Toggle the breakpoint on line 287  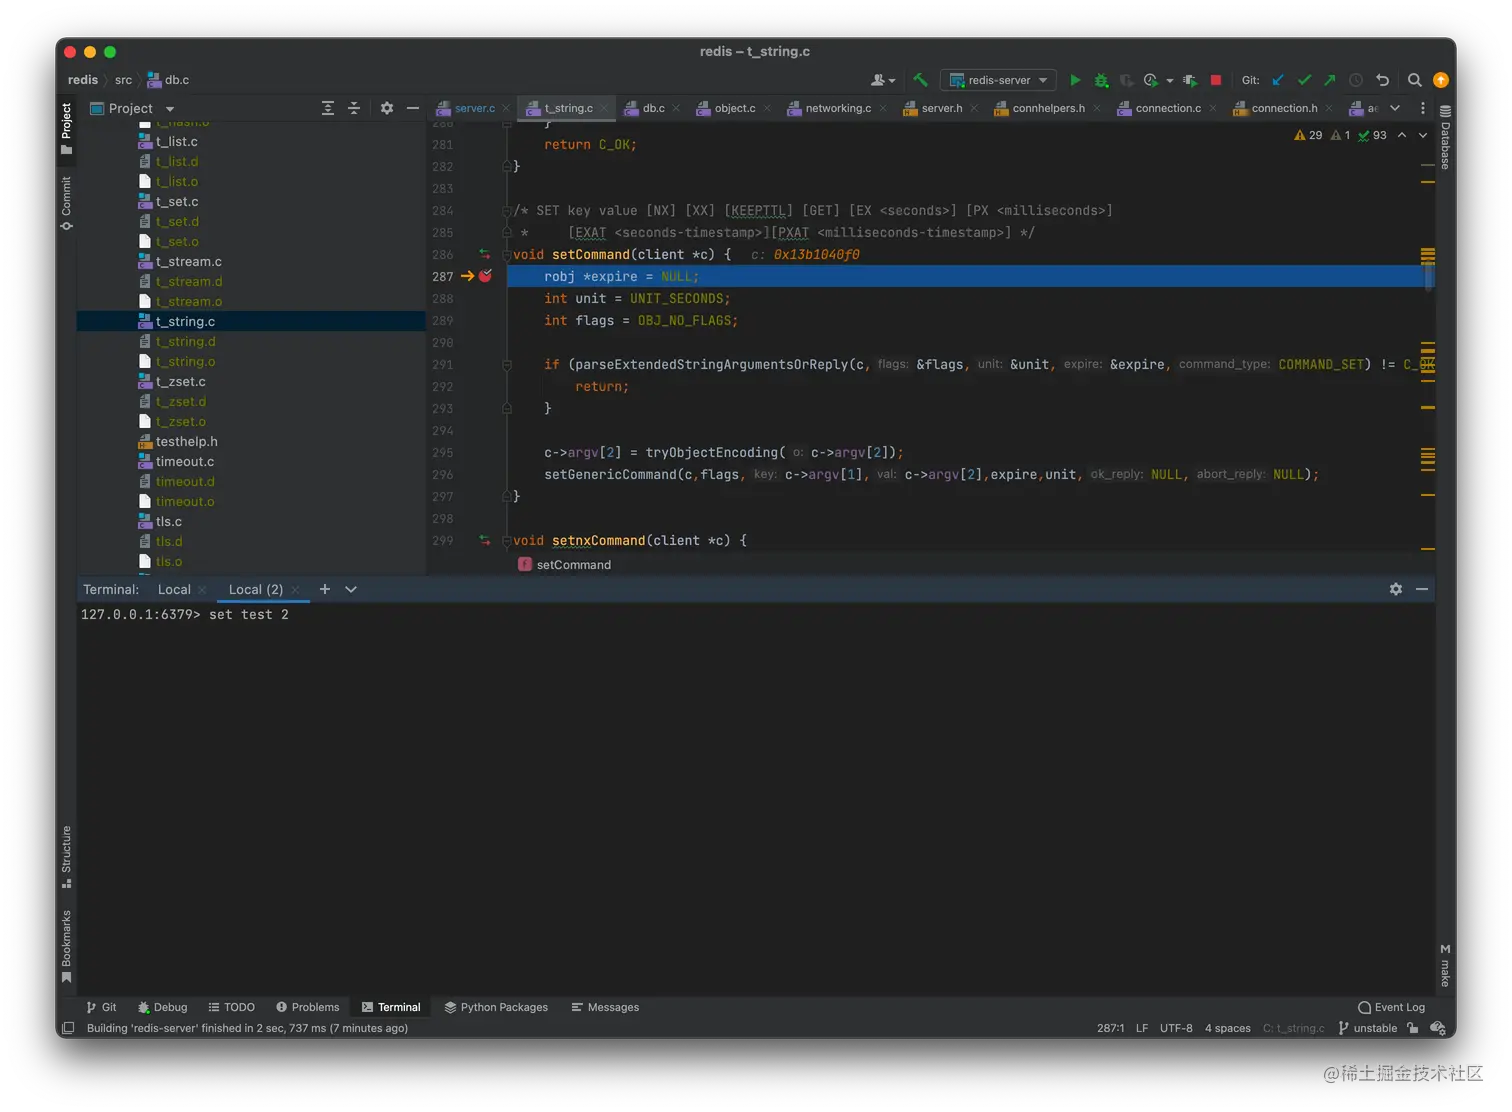coord(485,276)
